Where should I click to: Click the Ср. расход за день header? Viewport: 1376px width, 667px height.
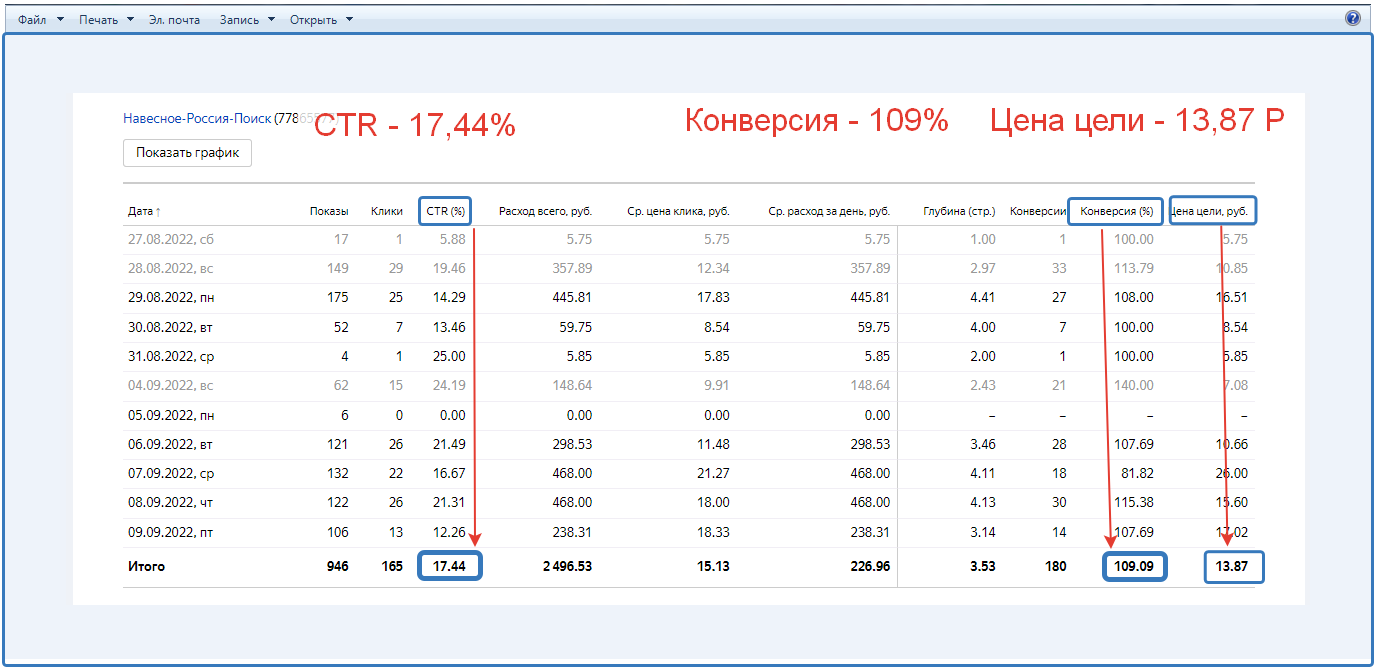(829, 211)
